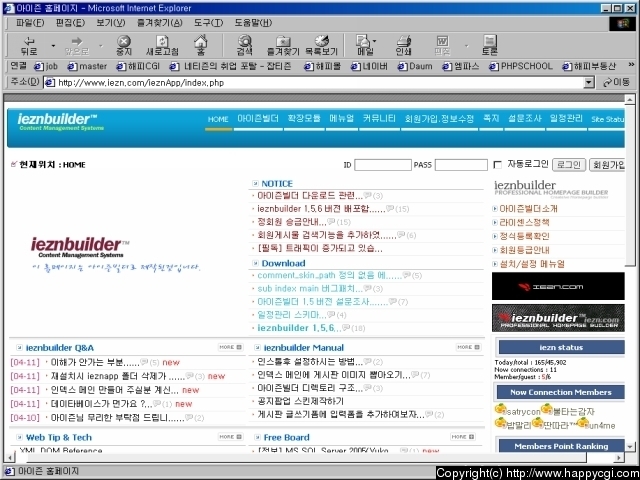
Task: Select the 커뮤니티 navigation tab
Action: [379, 118]
